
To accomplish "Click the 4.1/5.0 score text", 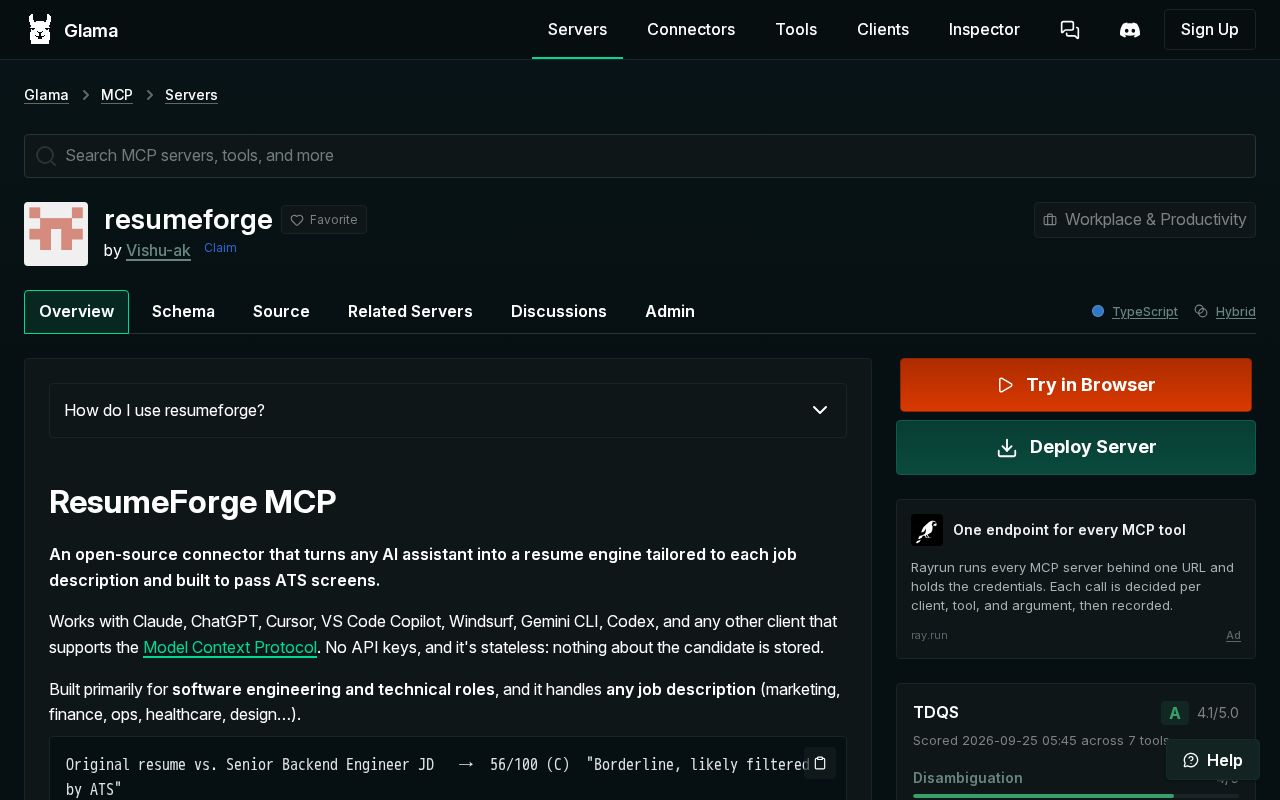I will point(1218,713).
